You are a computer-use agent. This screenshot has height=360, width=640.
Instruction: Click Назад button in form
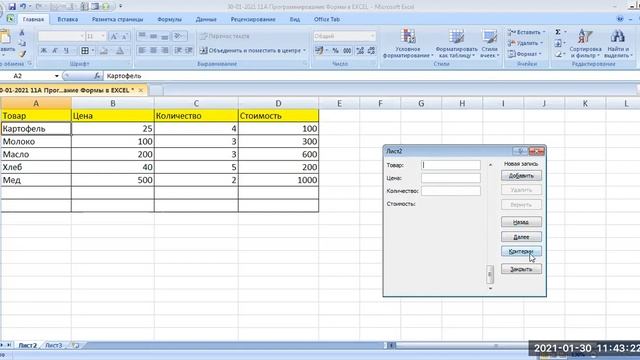[521, 222]
